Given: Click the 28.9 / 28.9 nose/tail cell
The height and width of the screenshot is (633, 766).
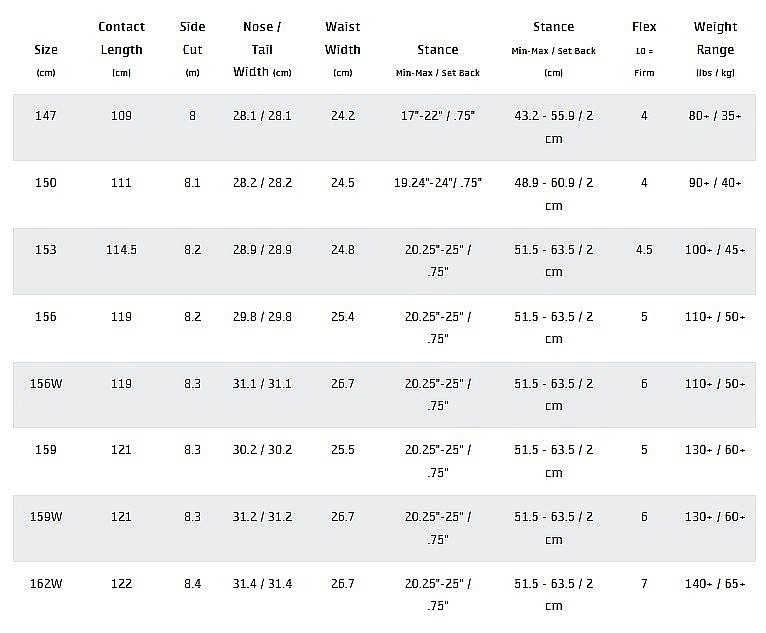Looking at the screenshot, I should coord(262,250).
